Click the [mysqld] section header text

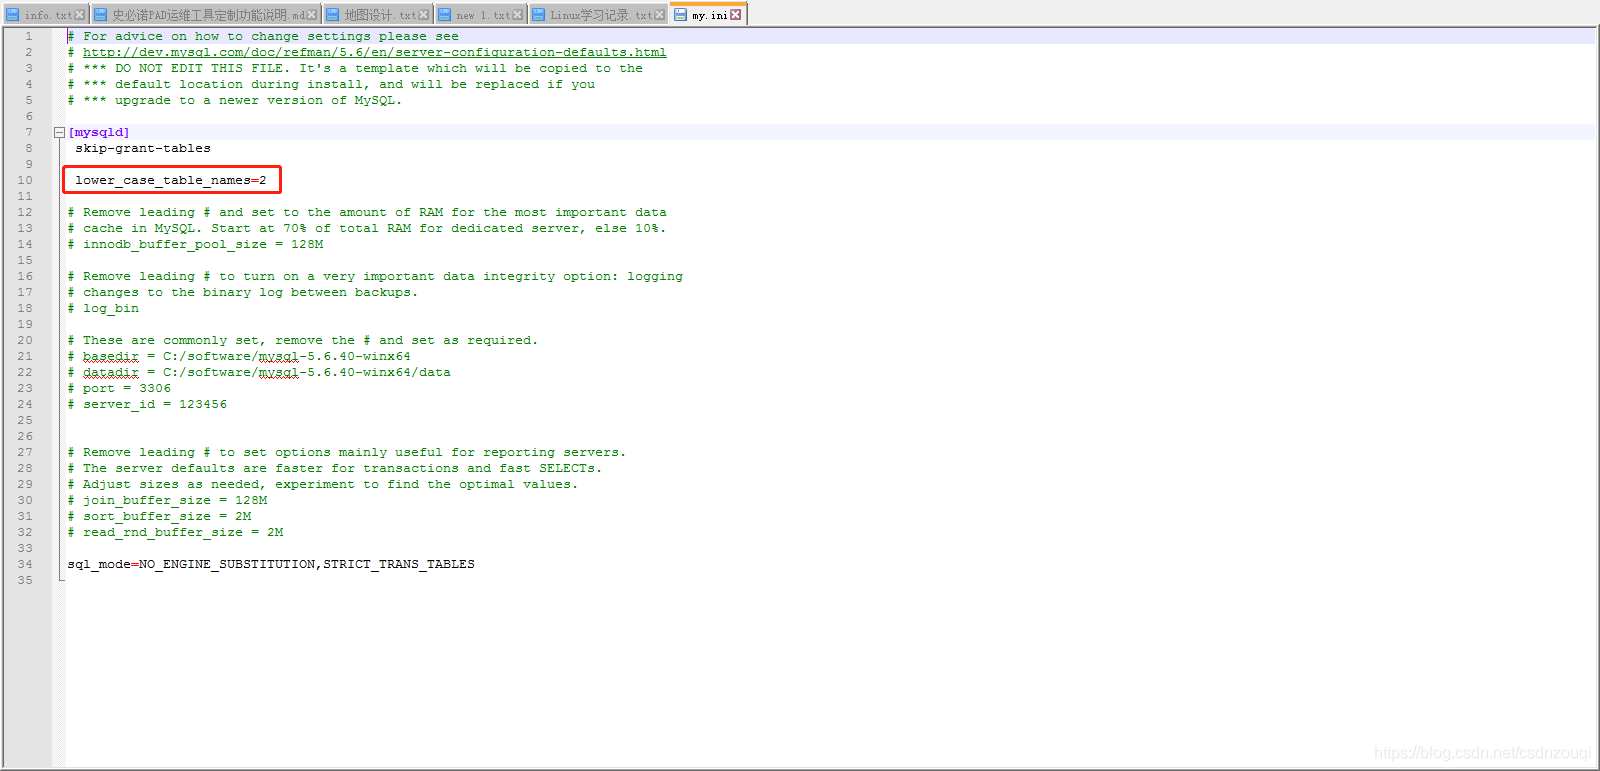[x=99, y=132]
